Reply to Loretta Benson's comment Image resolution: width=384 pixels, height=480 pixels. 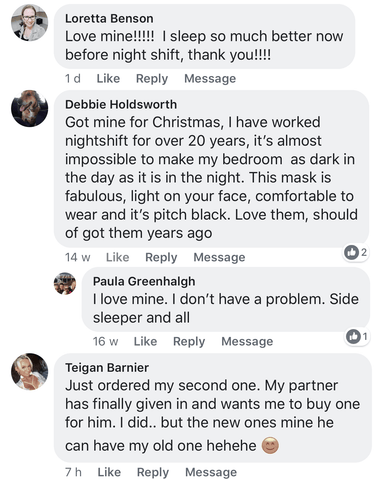tap(152, 79)
